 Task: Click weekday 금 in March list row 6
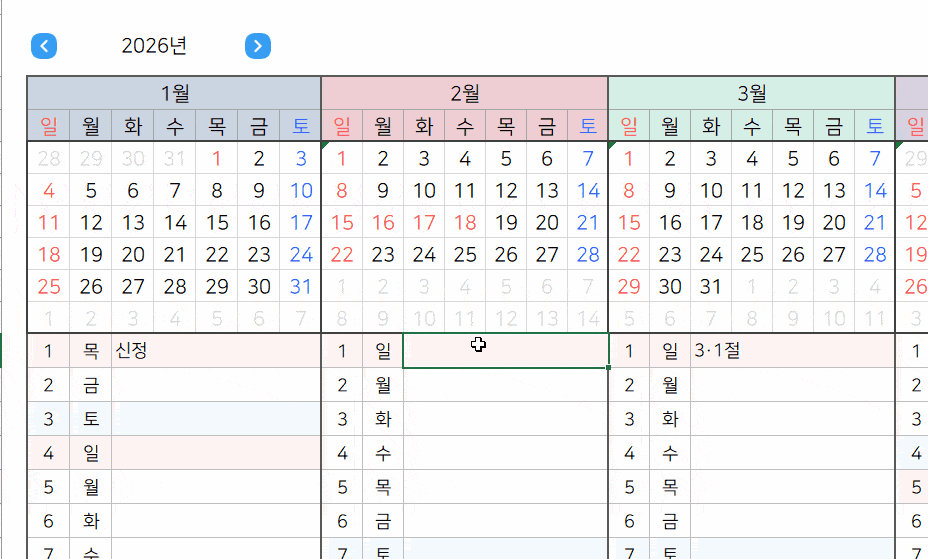coord(670,521)
